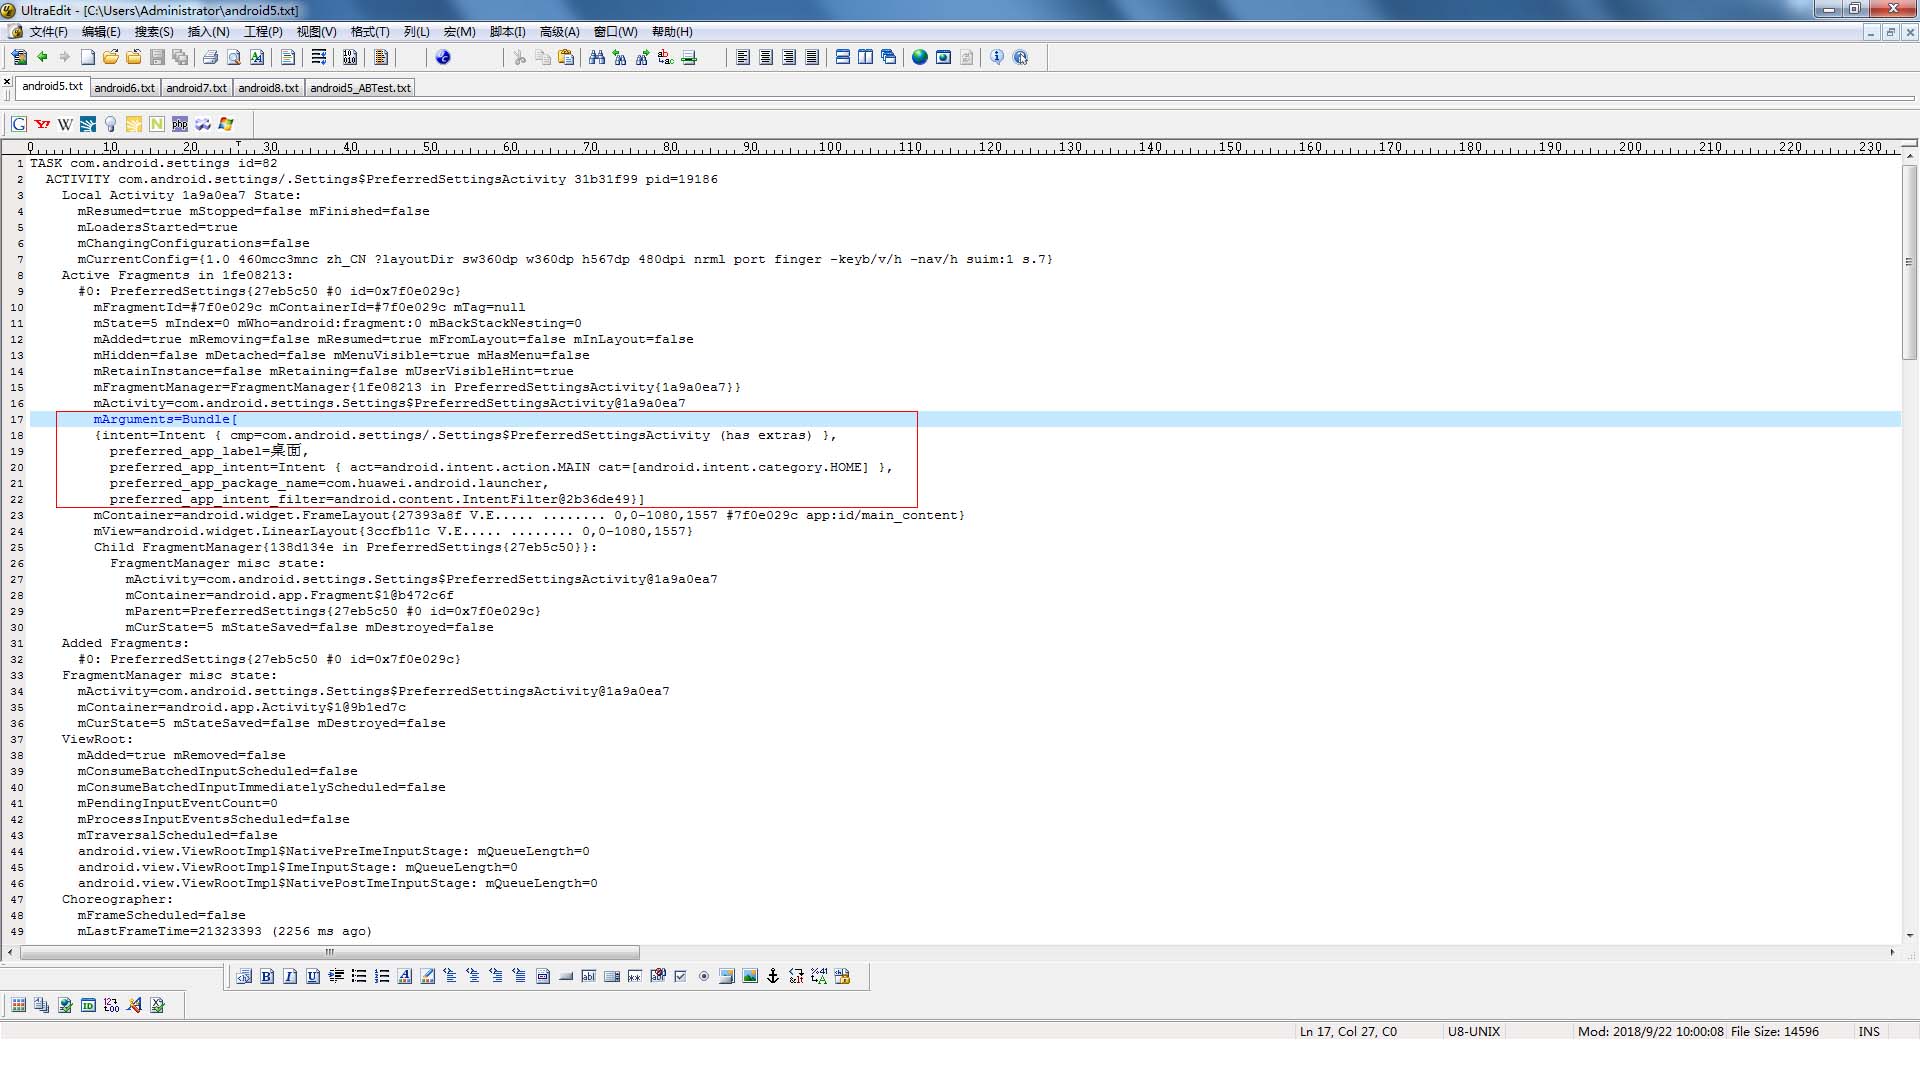Click the Replace abc icon
The width and height of the screenshot is (1920, 1080).
(x=666, y=57)
